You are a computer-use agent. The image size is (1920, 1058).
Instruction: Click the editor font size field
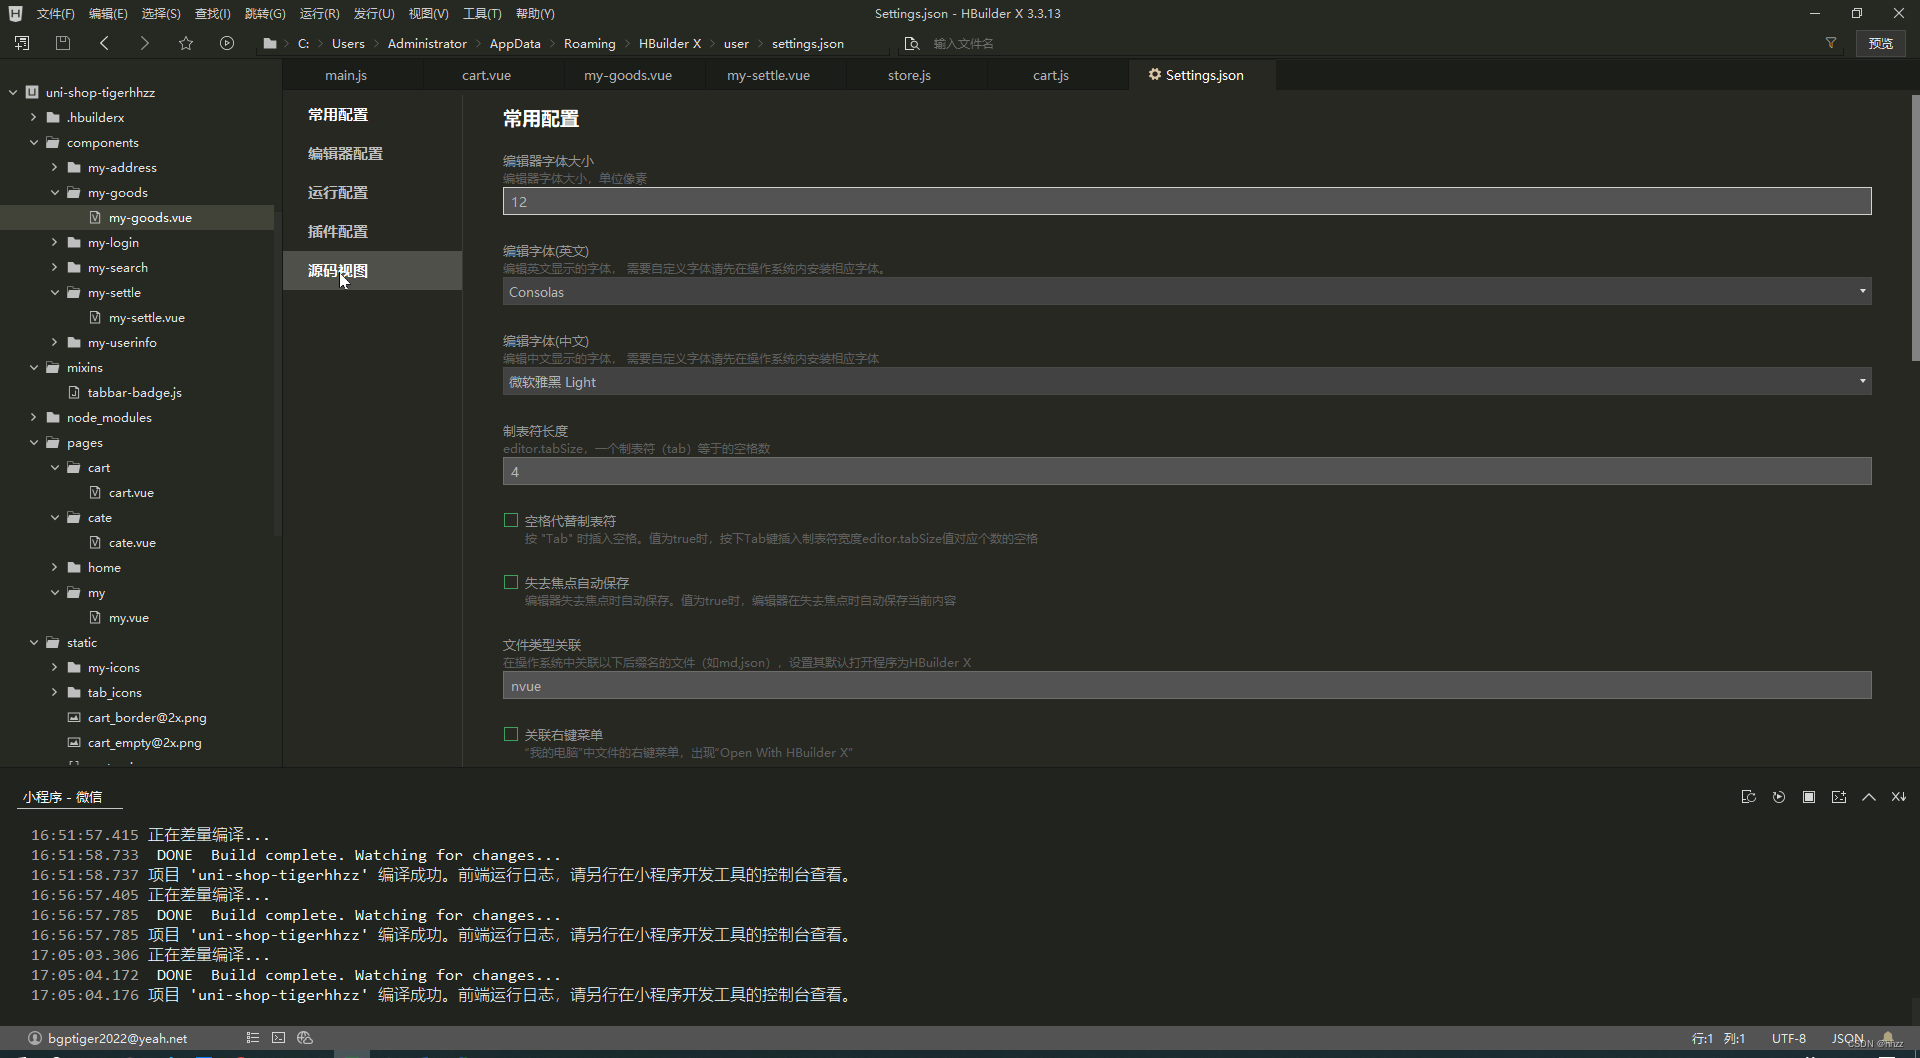1187,201
